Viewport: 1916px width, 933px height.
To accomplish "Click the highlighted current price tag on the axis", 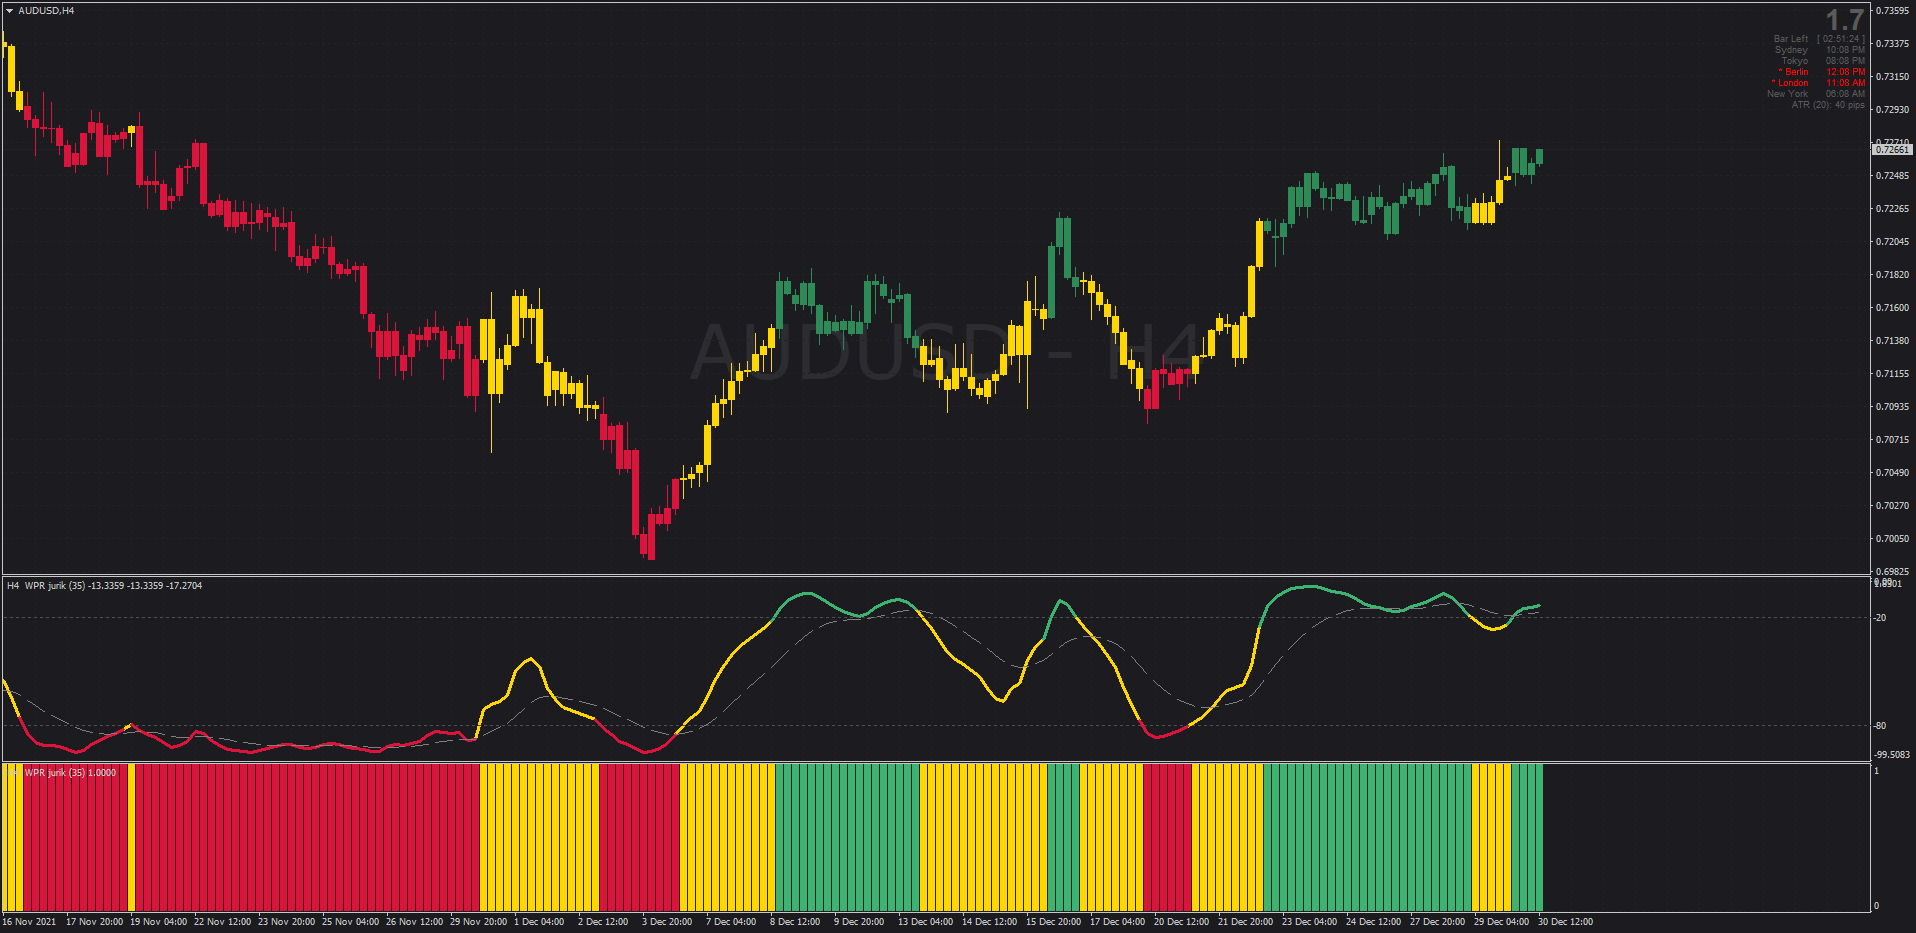I will coord(1892,150).
